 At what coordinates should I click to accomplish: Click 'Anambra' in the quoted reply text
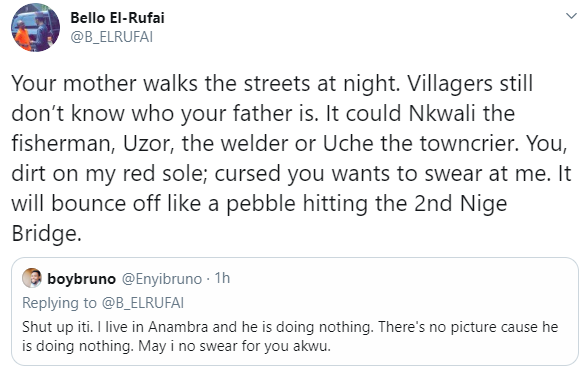point(178,327)
